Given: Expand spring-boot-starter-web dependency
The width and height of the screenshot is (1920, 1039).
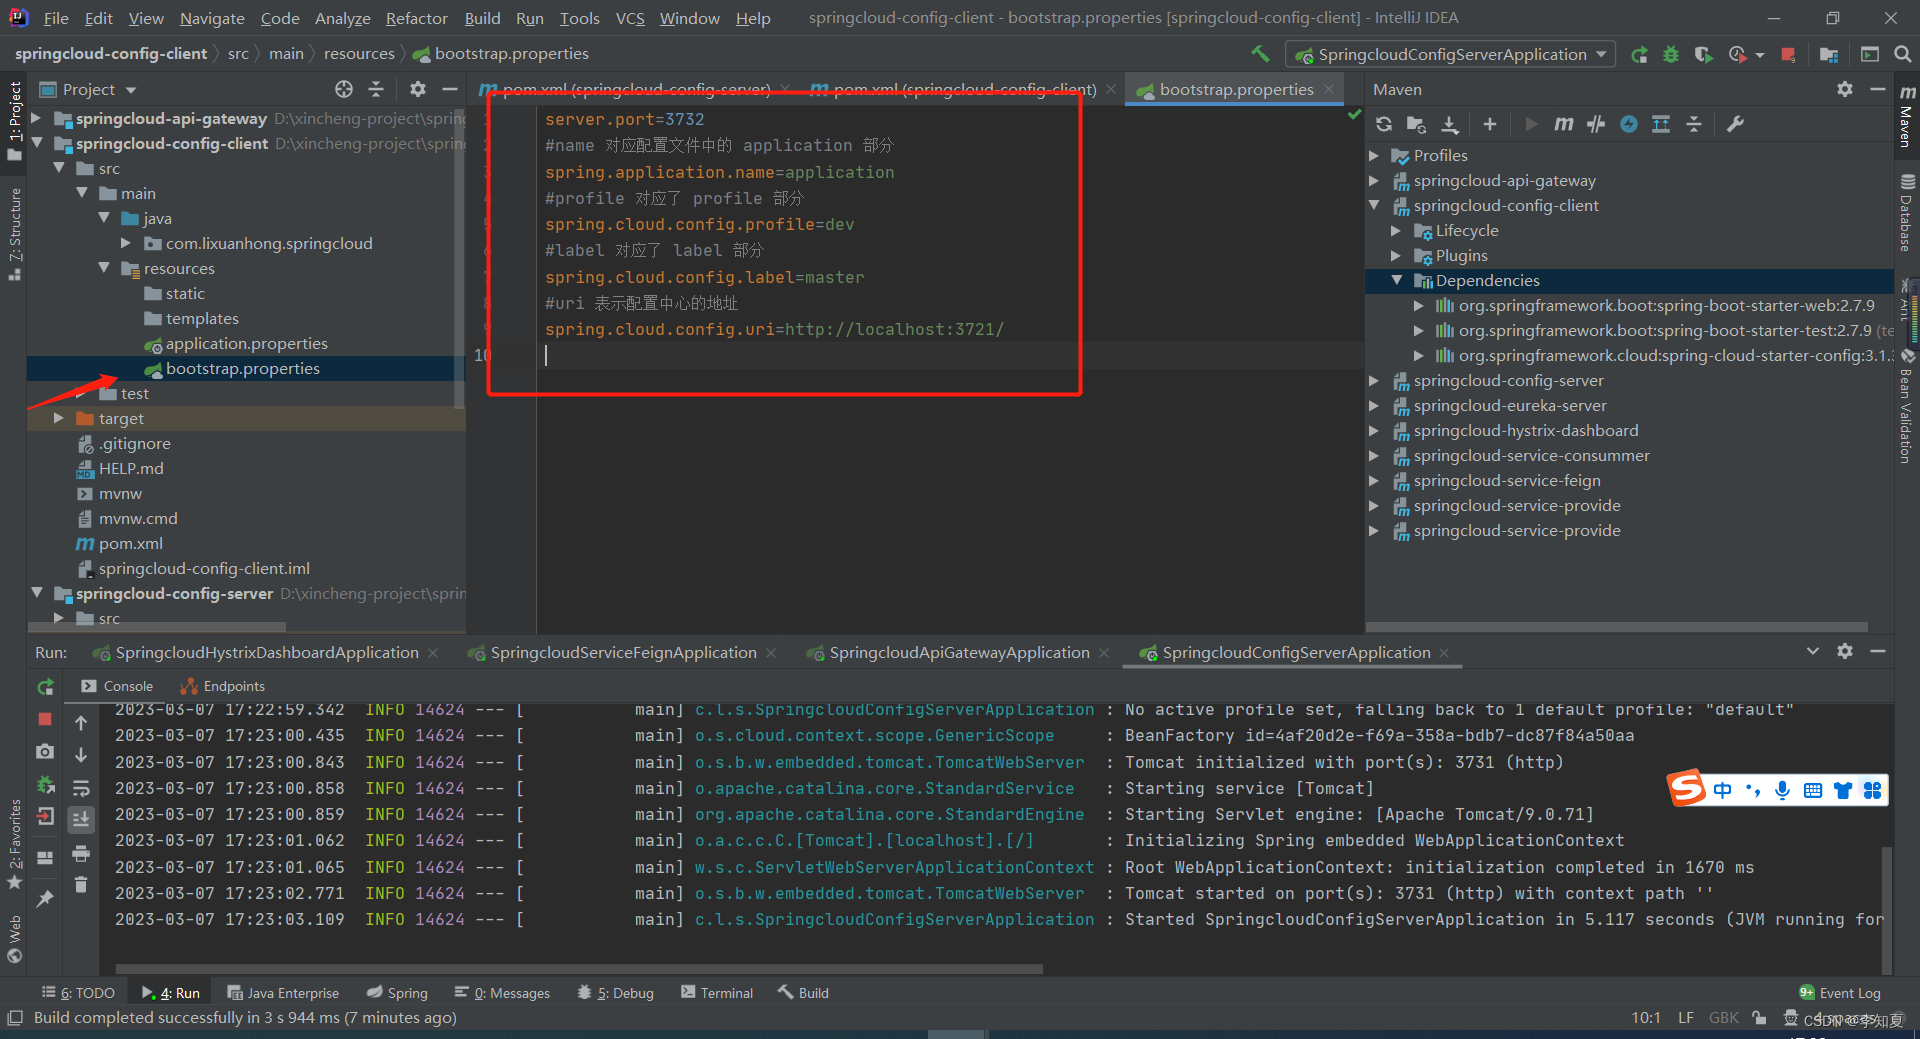Looking at the screenshot, I should click(x=1418, y=305).
